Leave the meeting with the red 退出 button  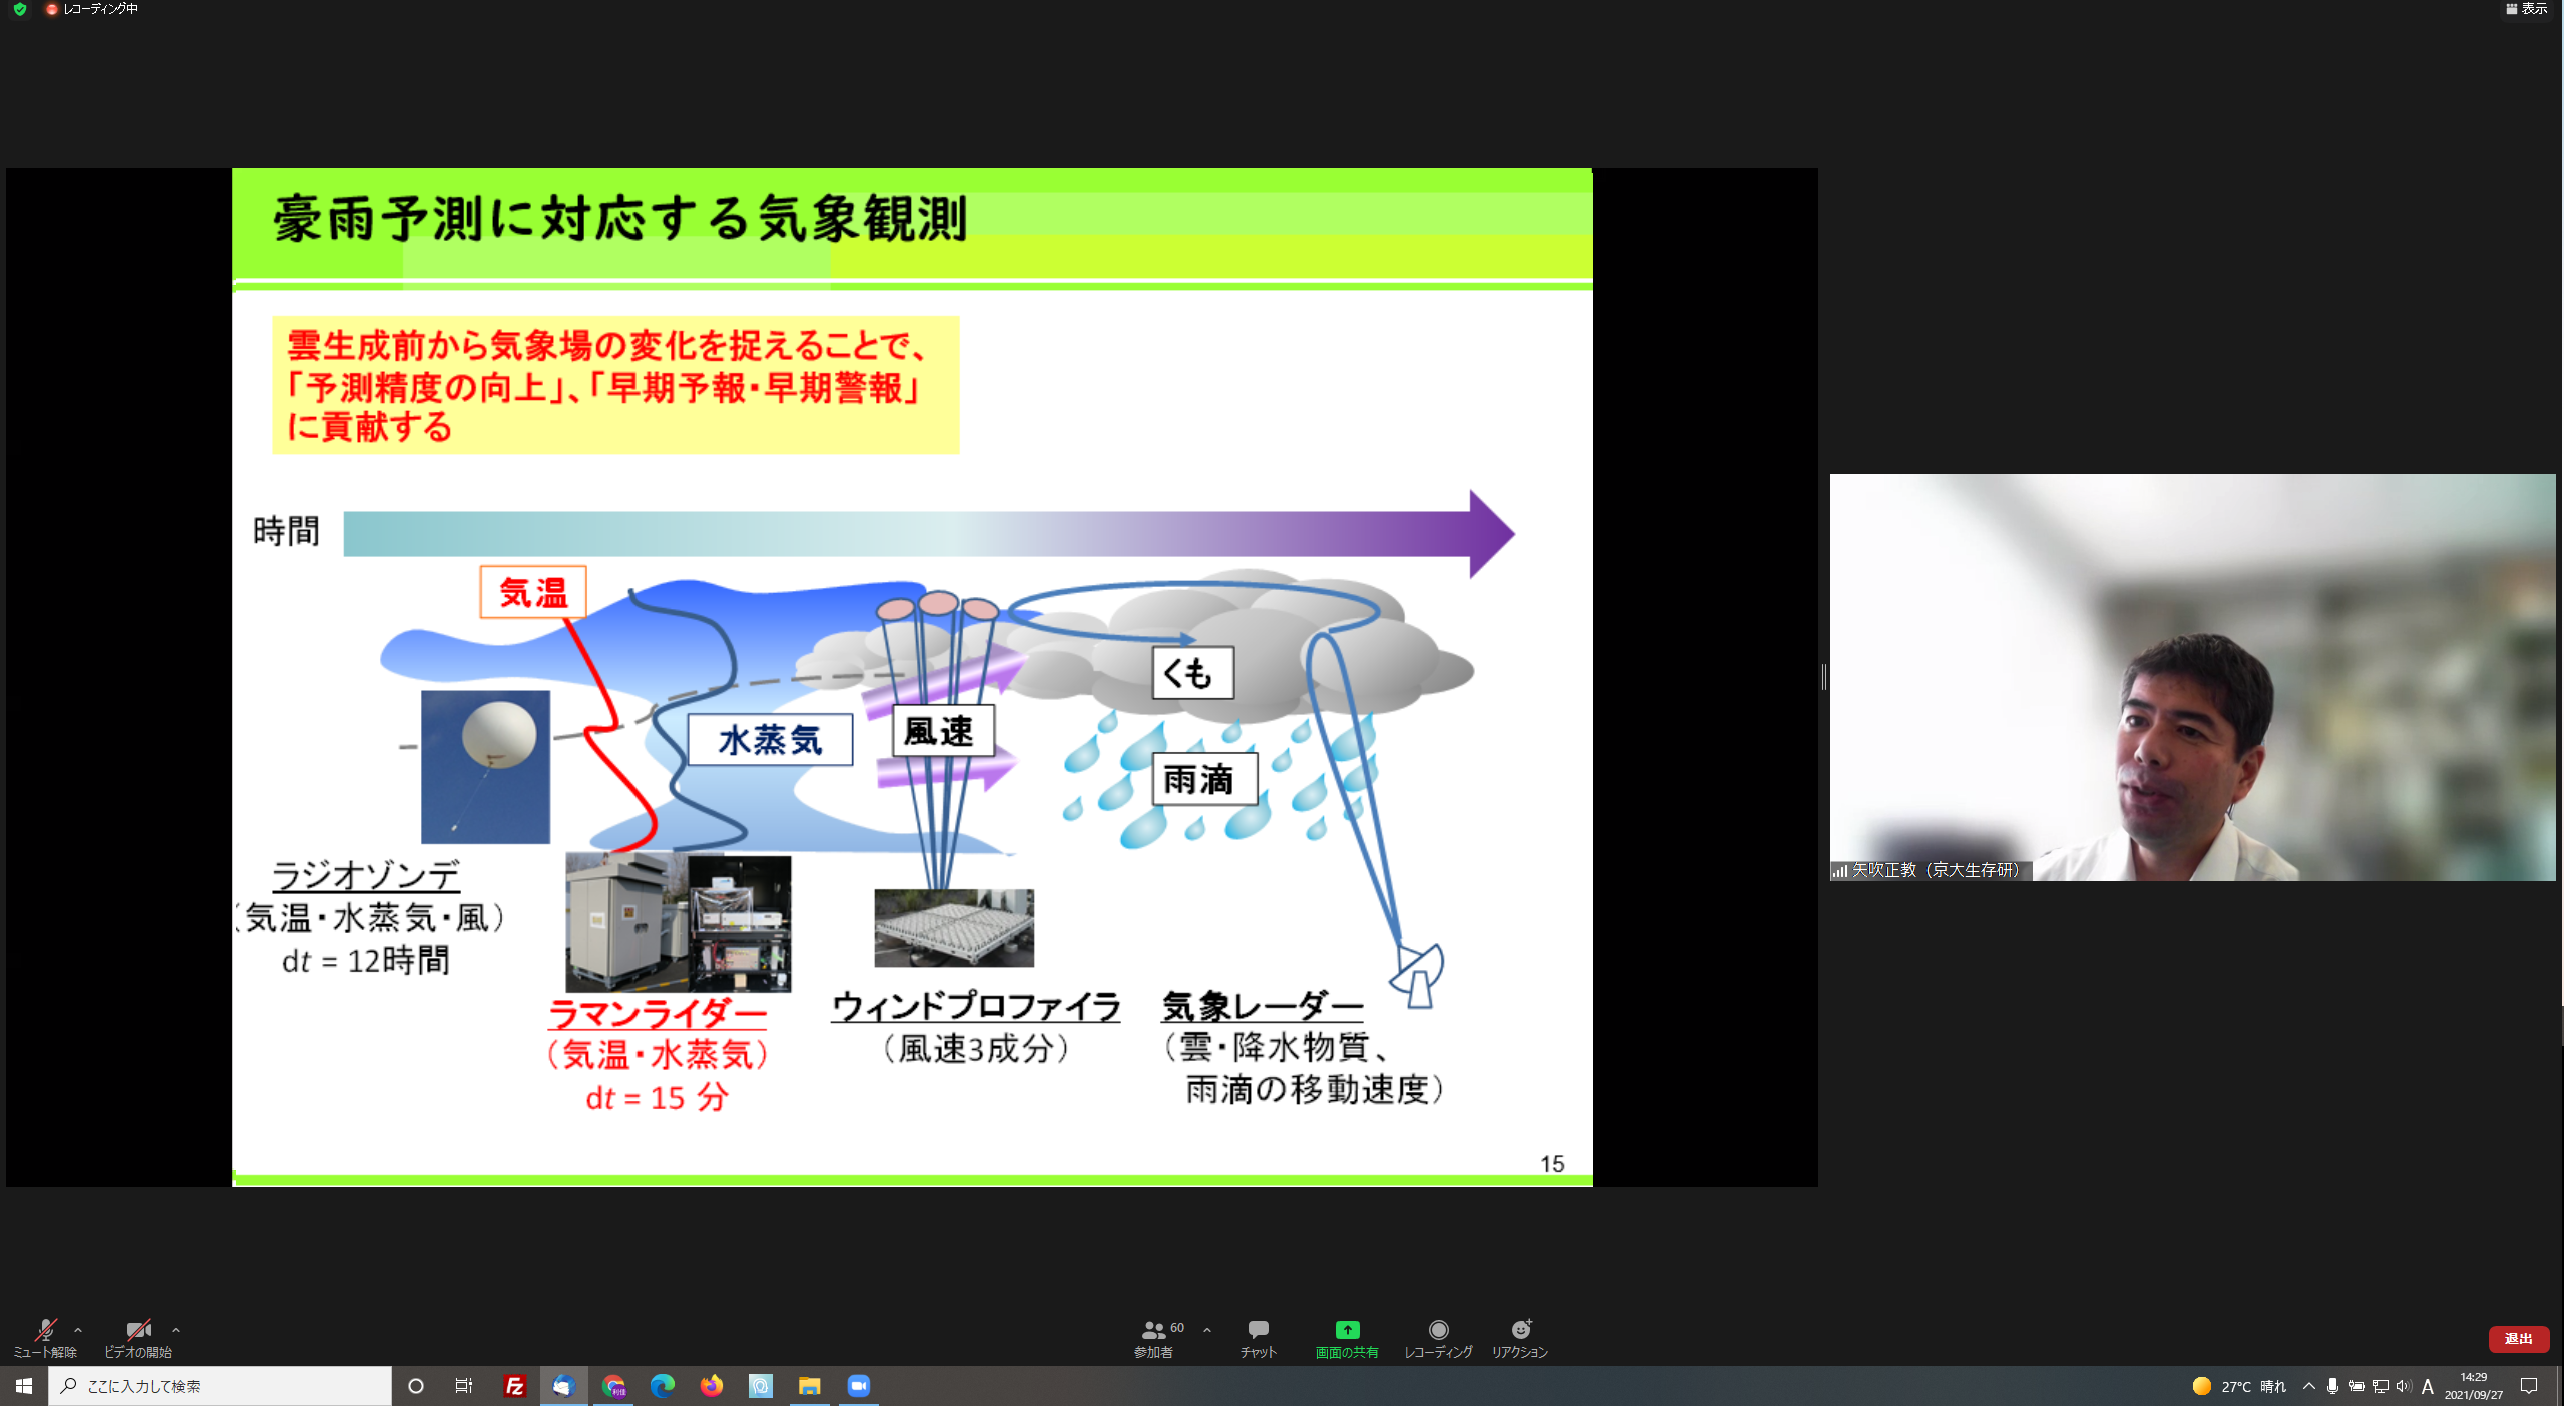pos(2518,1338)
